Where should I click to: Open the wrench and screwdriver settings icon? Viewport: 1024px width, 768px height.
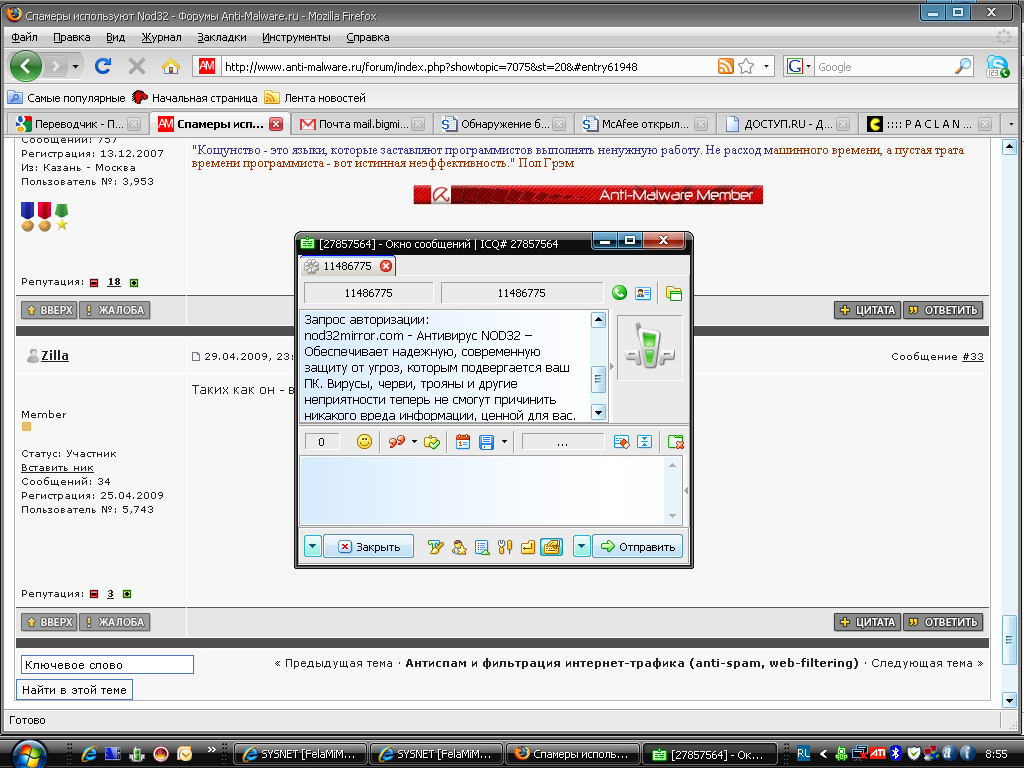pos(505,547)
